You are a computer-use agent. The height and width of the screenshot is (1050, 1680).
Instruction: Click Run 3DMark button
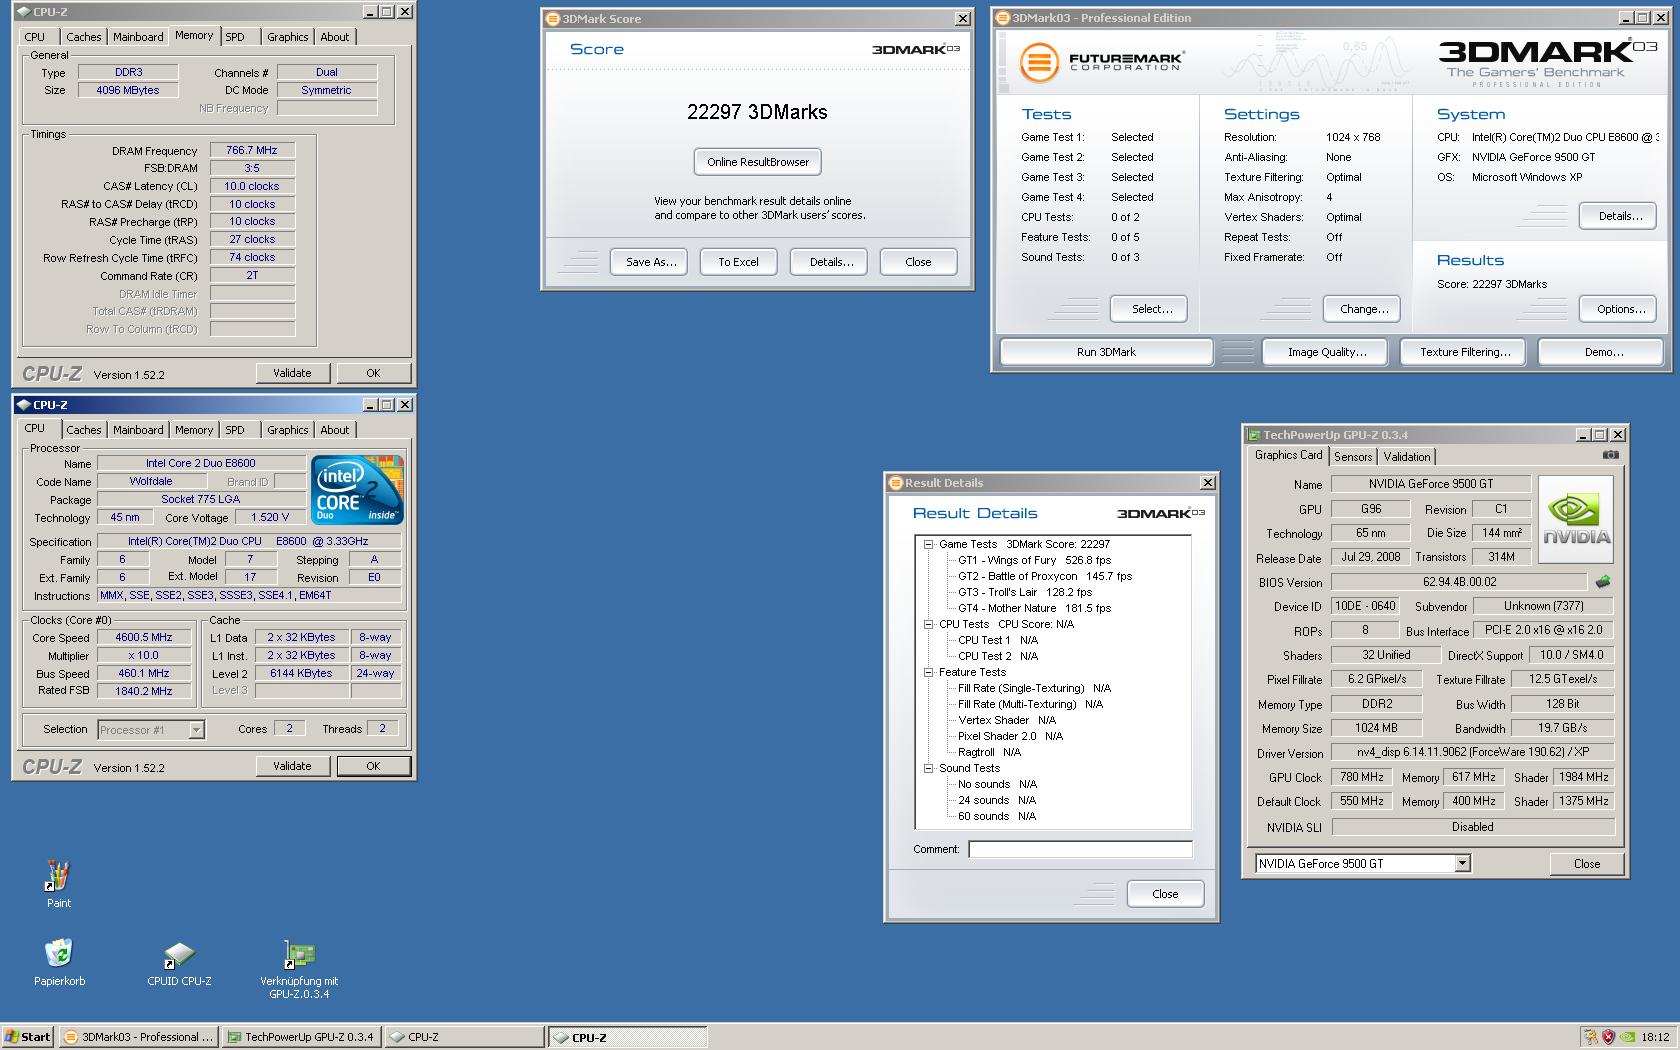1106,352
